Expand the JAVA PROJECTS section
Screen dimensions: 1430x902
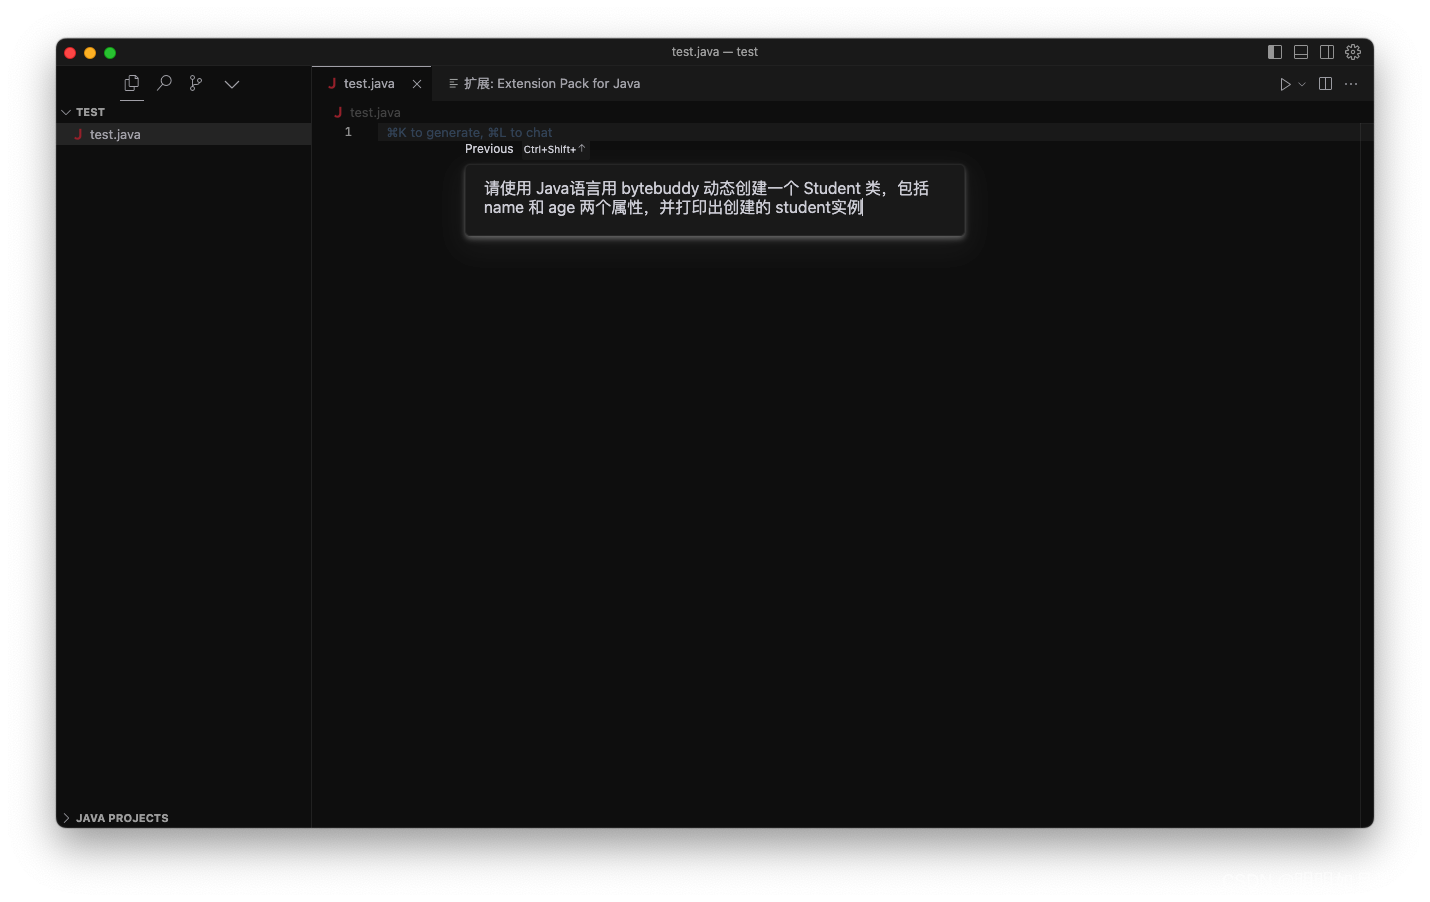pos(184,818)
